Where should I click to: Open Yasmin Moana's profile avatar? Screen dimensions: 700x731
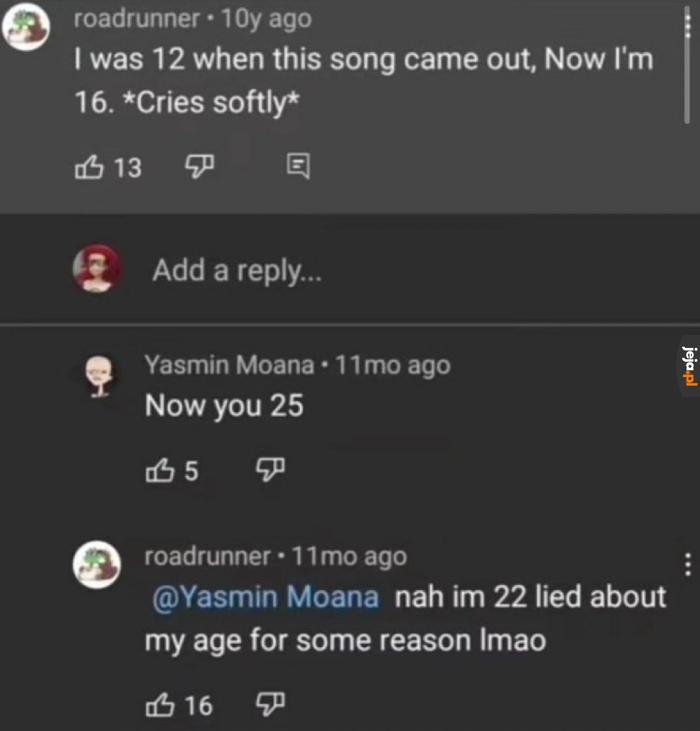(x=99, y=376)
